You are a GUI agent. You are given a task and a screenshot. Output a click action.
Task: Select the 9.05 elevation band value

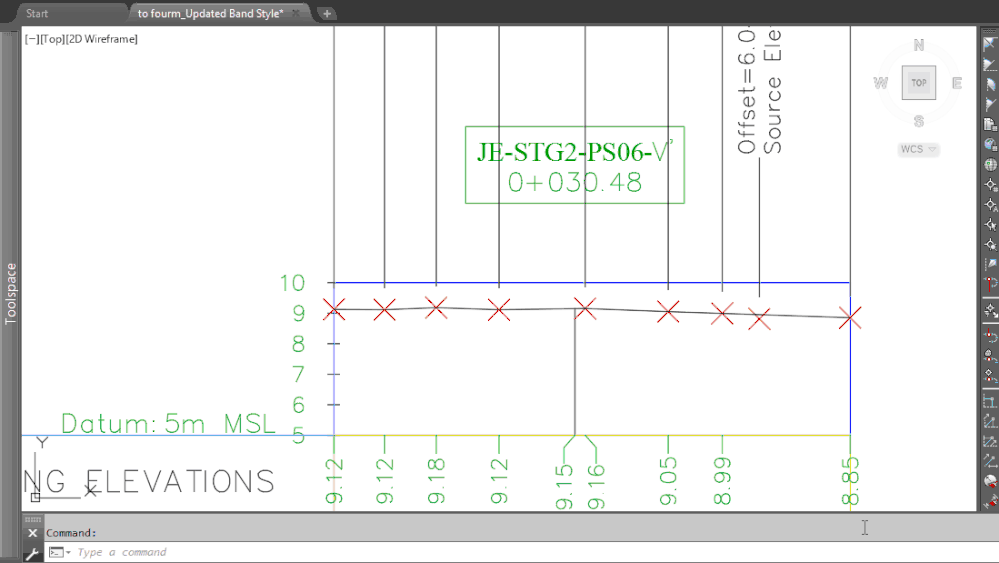pyautogui.click(x=668, y=481)
